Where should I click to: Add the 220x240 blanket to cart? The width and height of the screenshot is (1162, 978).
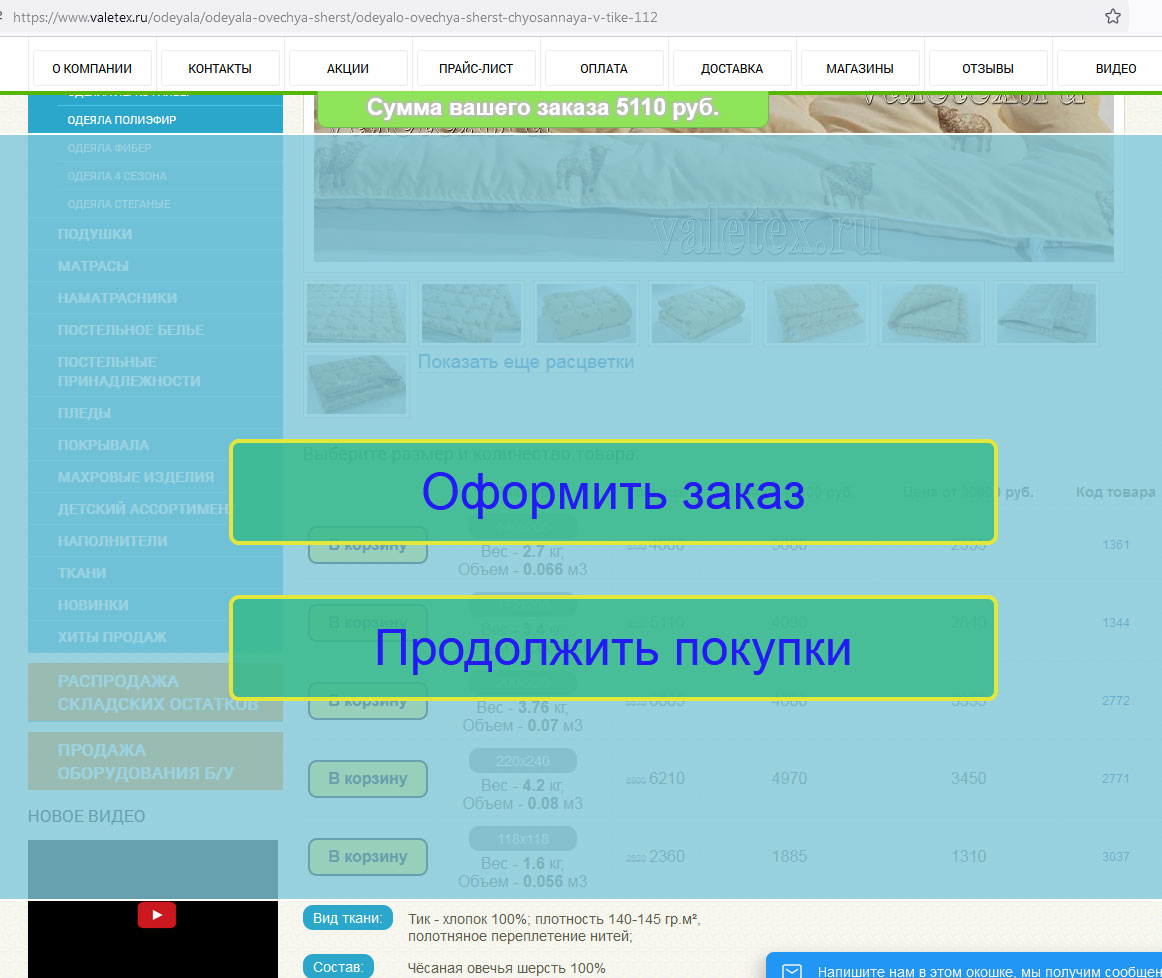coord(366,778)
